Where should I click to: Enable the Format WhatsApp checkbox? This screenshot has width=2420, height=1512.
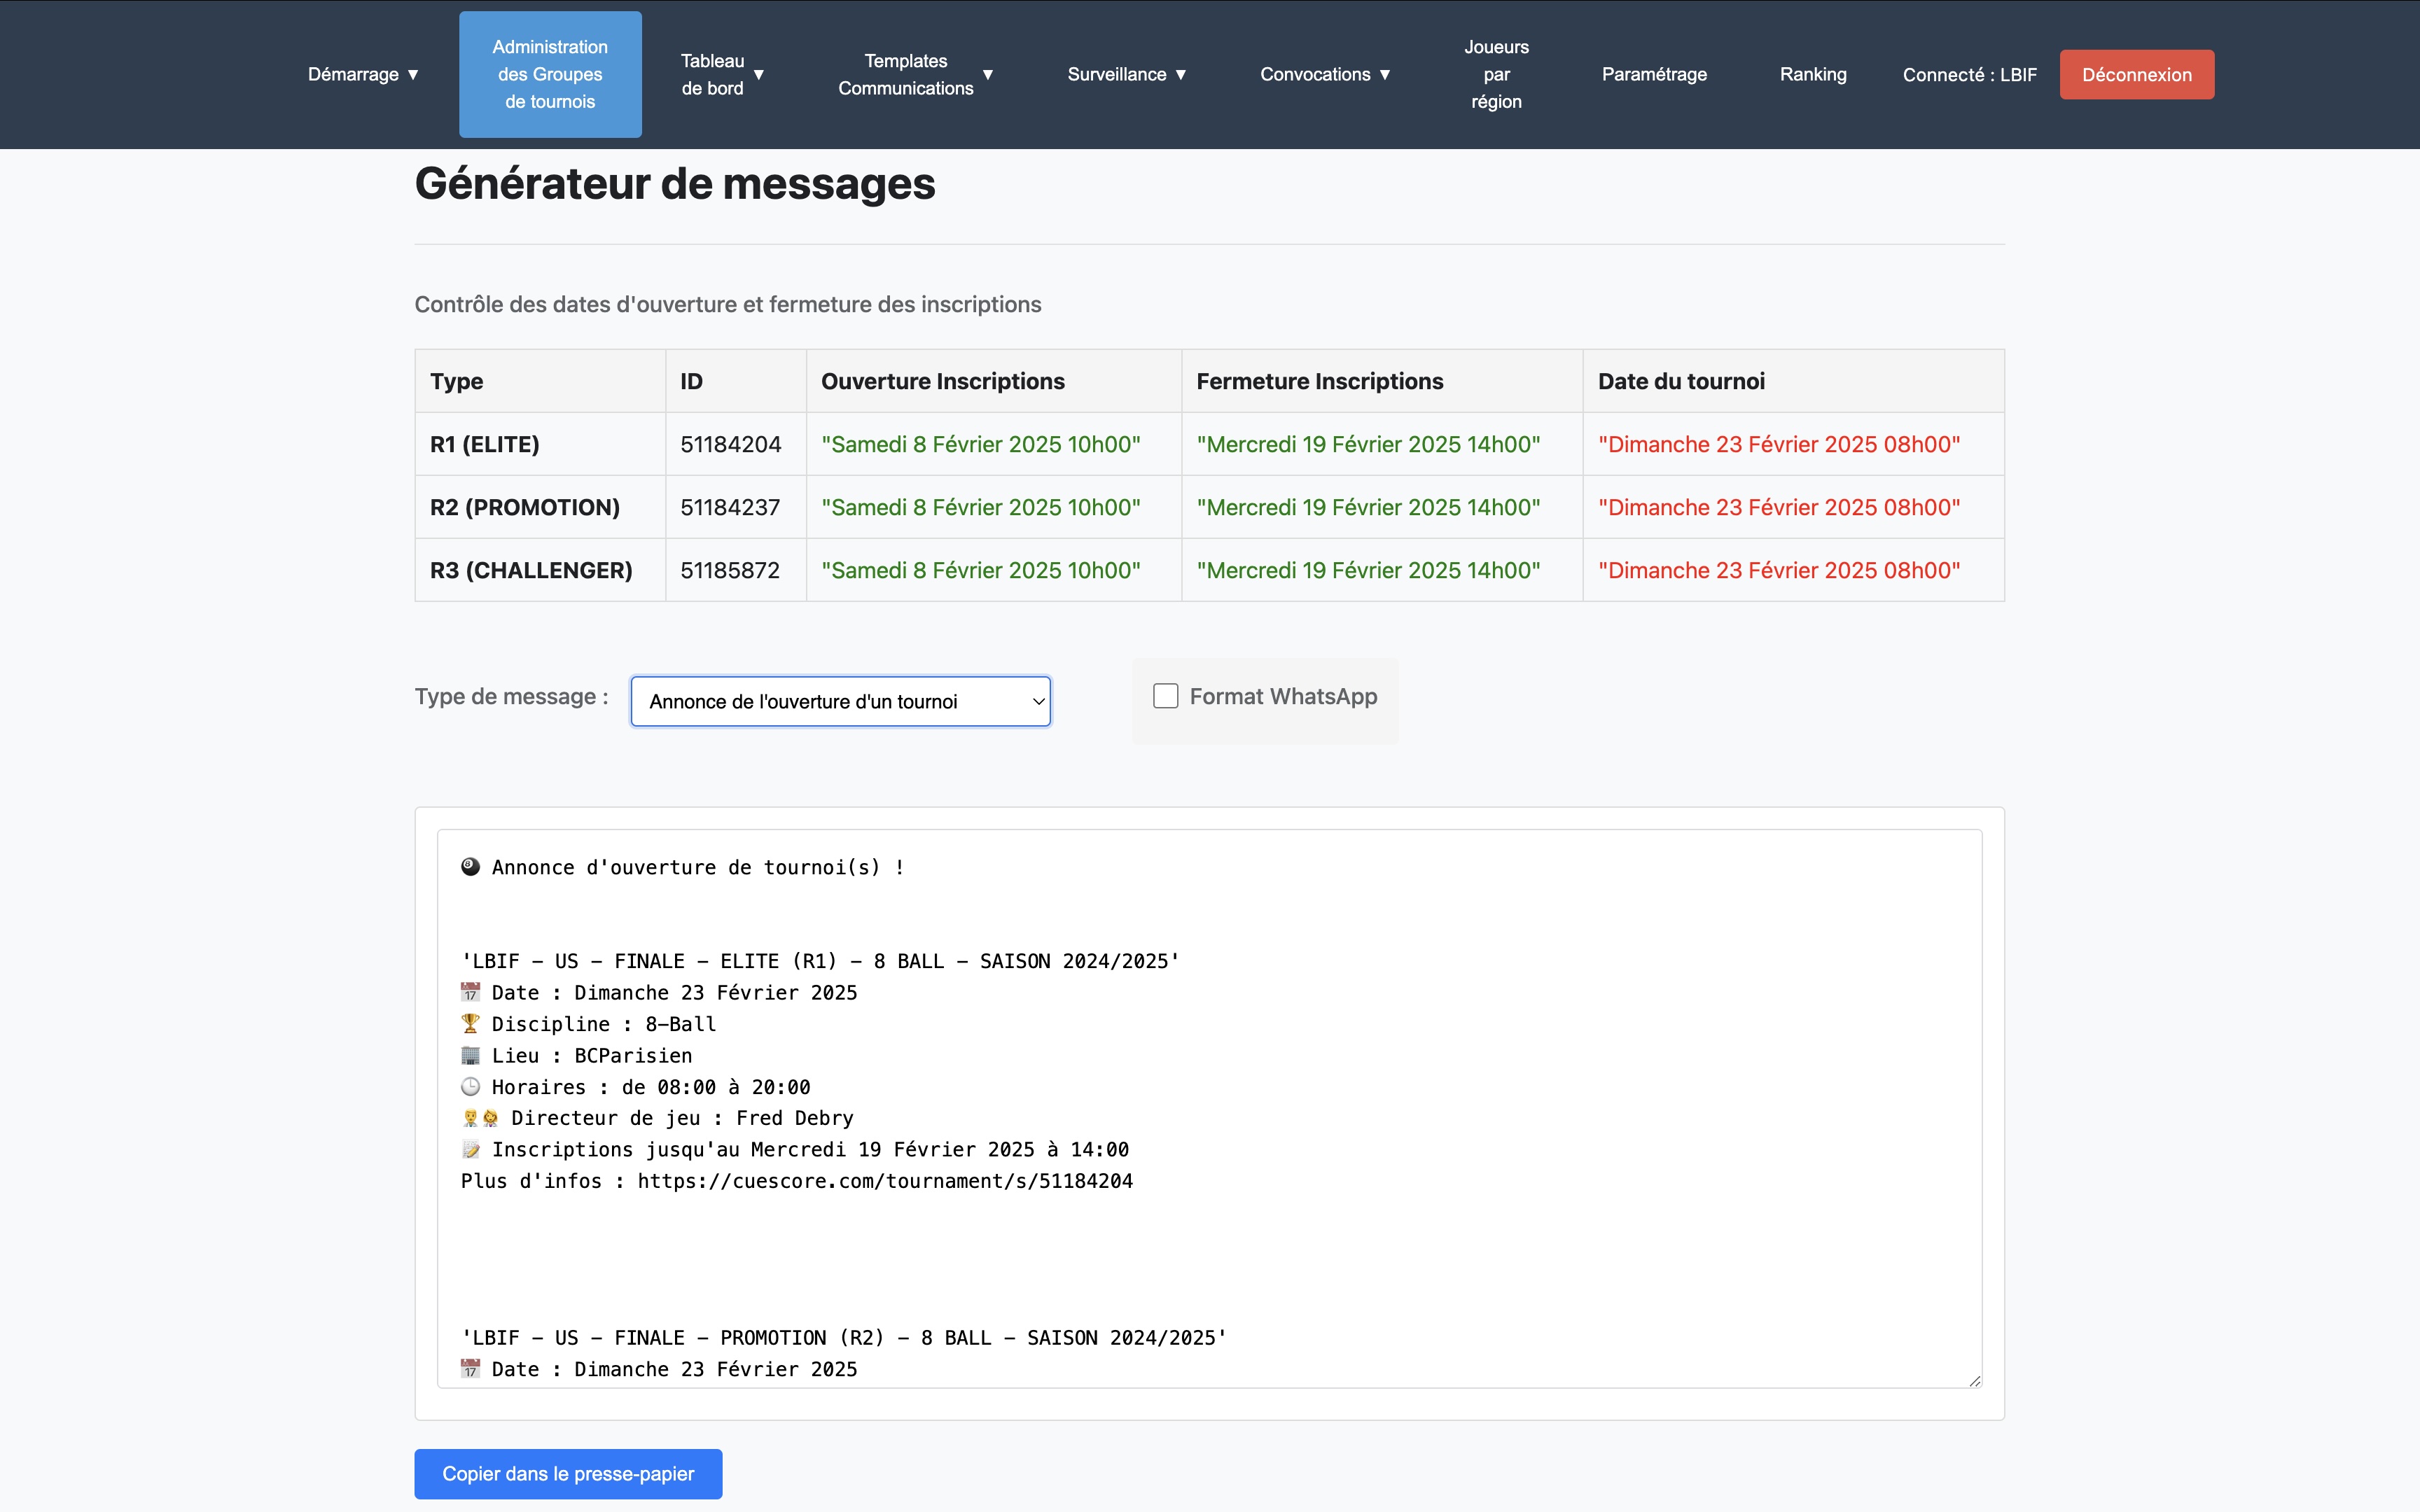1166,696
